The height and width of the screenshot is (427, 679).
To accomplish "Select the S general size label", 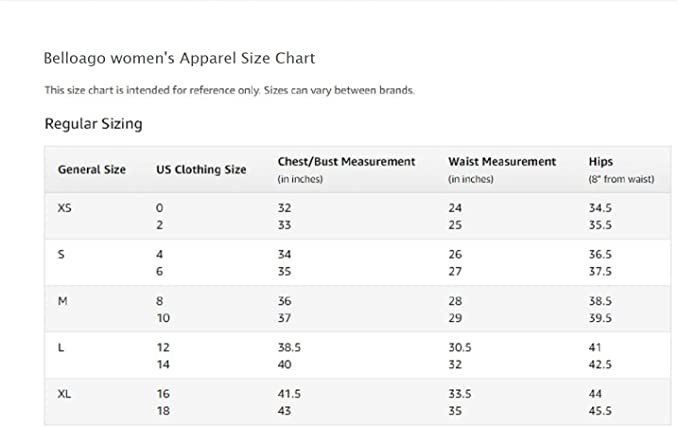I will pyautogui.click(x=61, y=254).
